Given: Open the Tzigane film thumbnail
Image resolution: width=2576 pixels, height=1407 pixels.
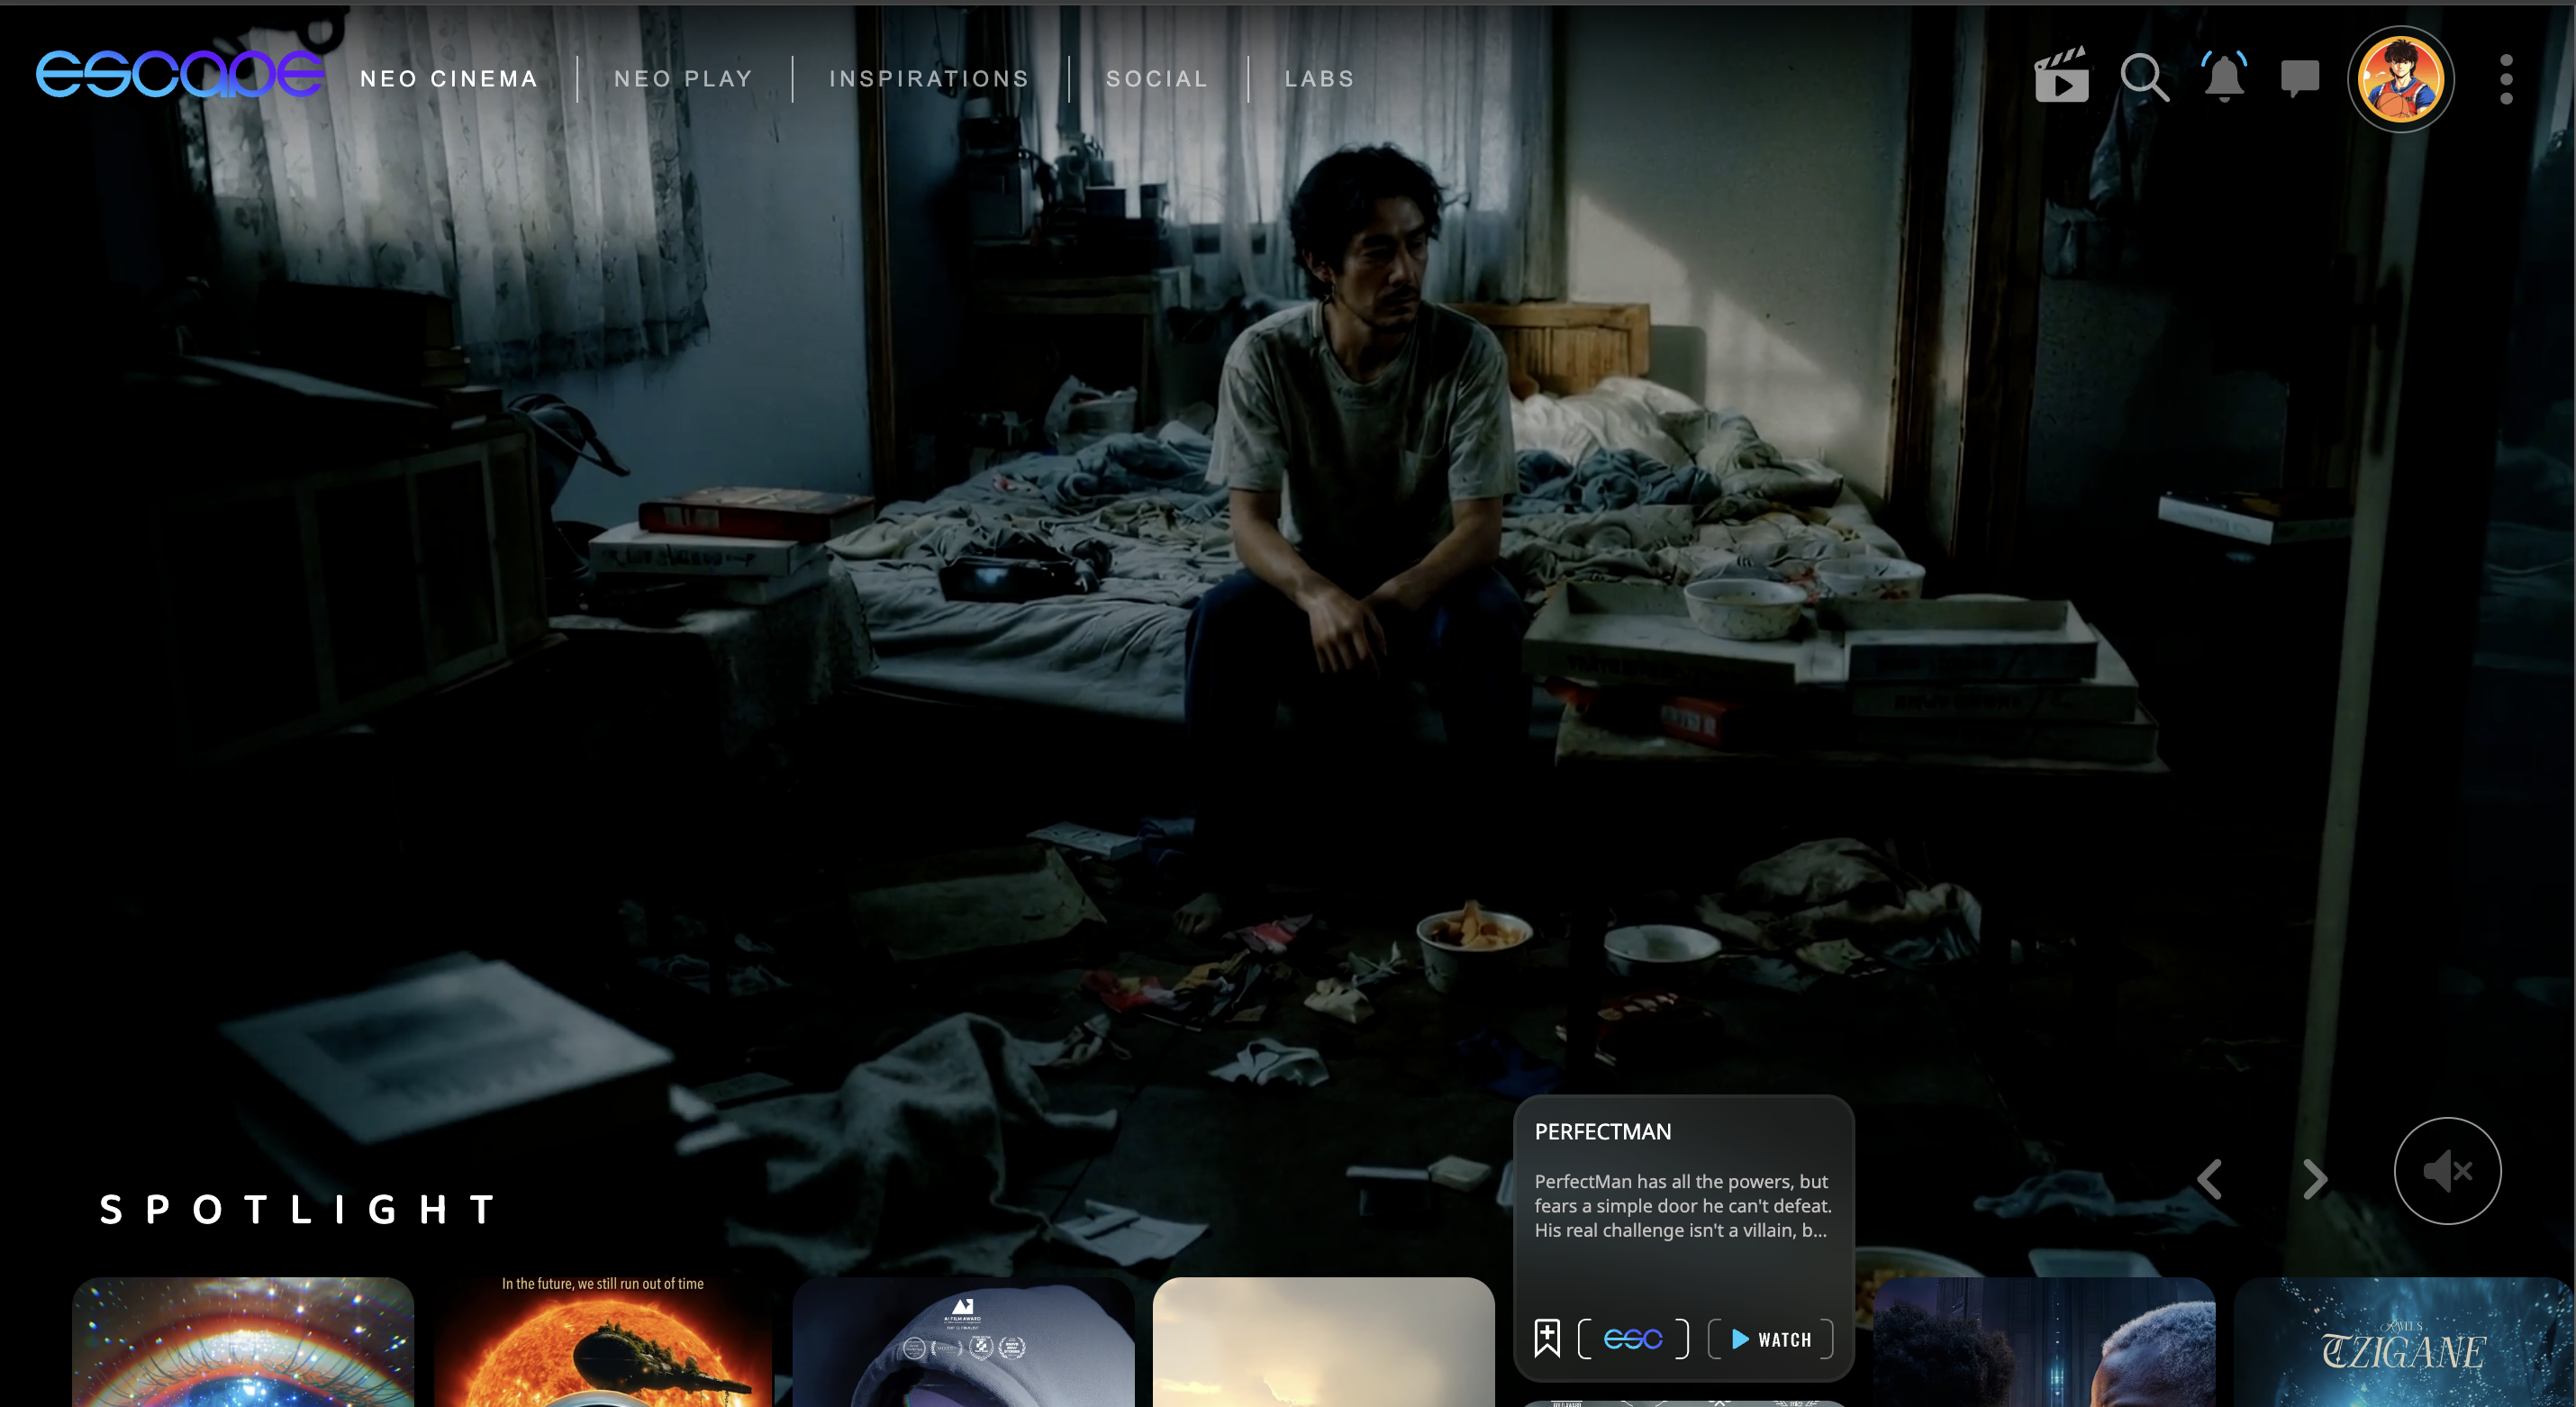Looking at the screenshot, I should click(x=2402, y=1345).
